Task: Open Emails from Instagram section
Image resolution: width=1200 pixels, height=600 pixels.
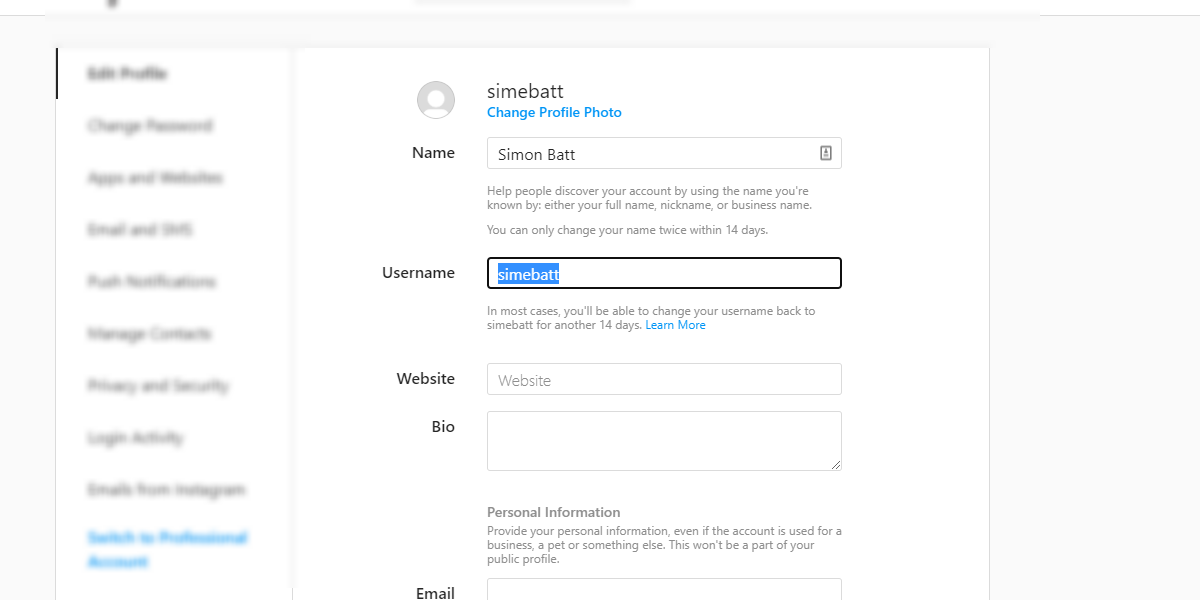Action: (x=166, y=490)
